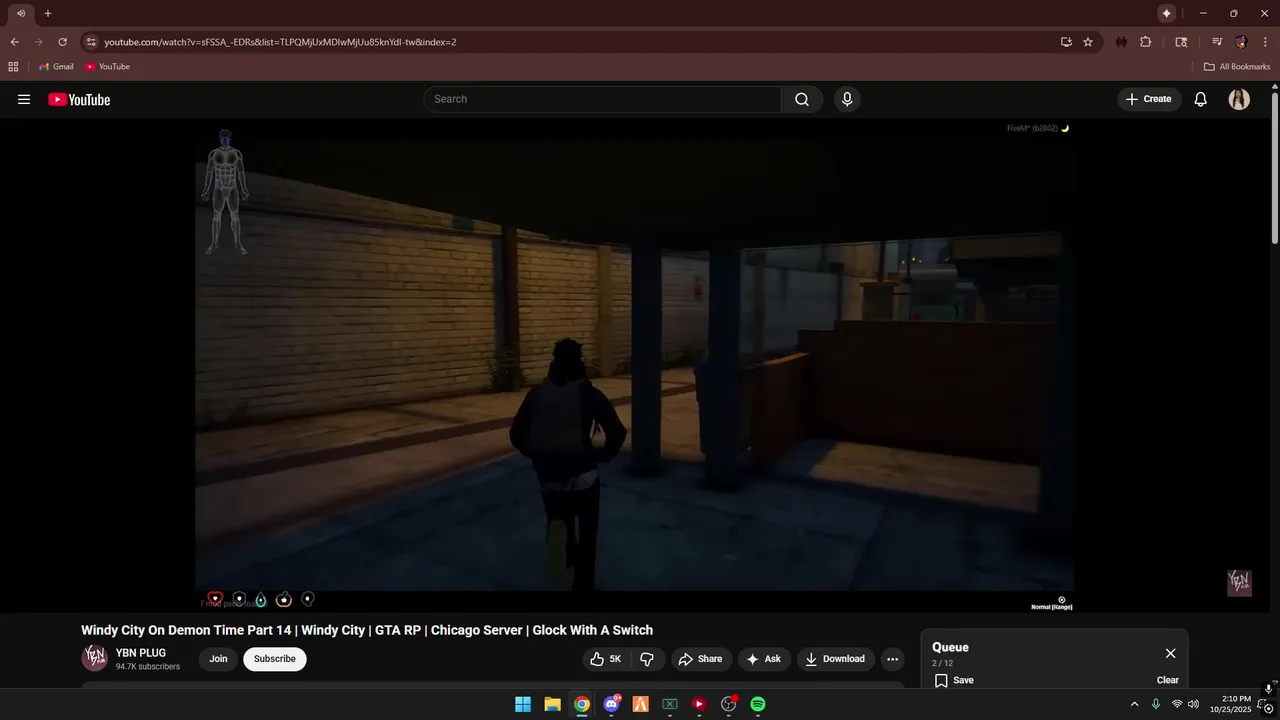The height and width of the screenshot is (720, 1280).
Task: Click the video player to pause
Action: pos(635,365)
